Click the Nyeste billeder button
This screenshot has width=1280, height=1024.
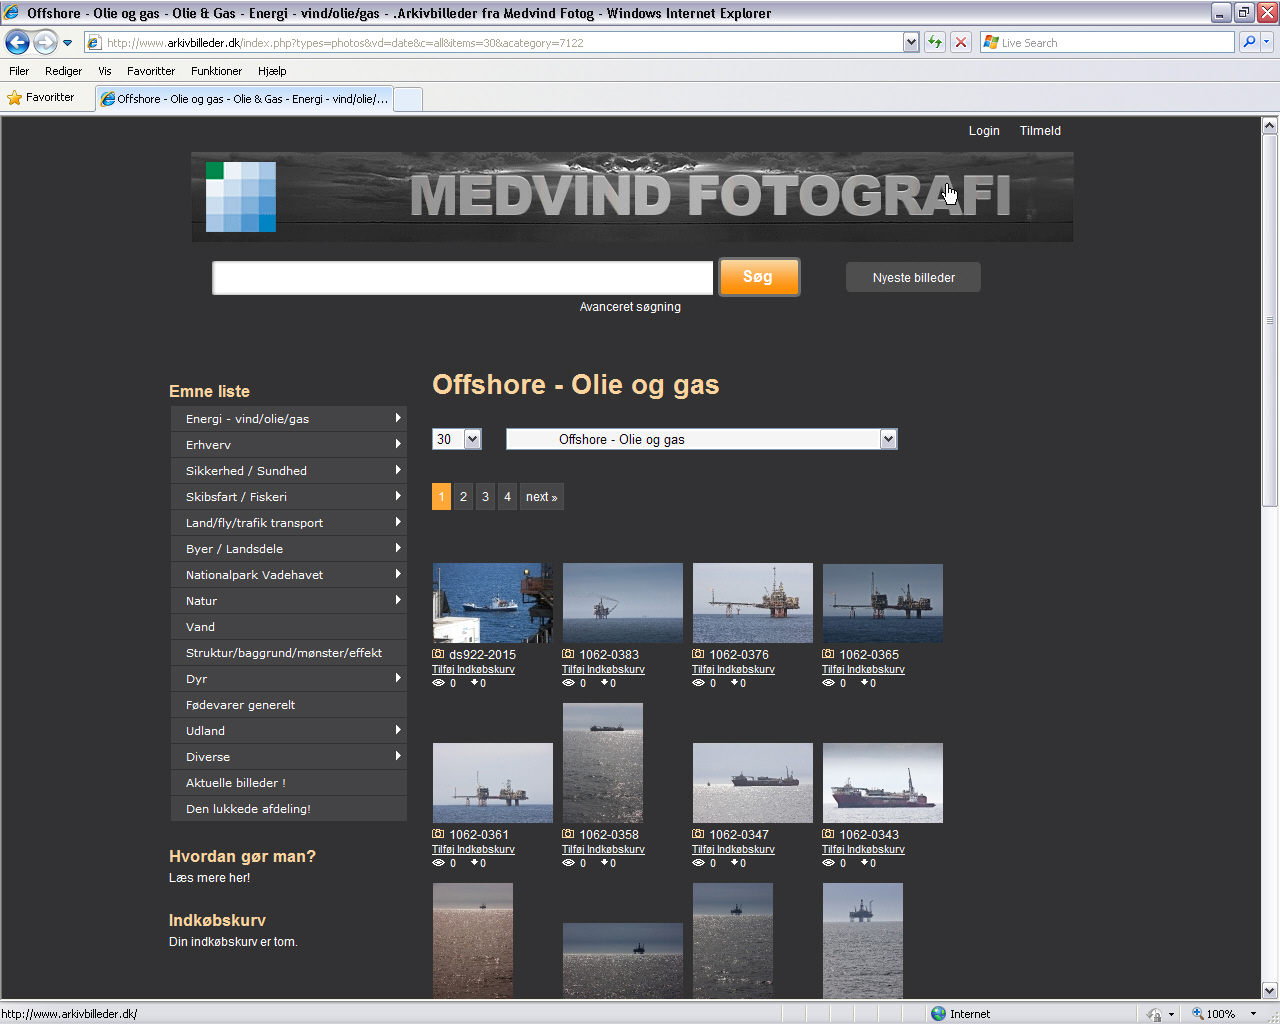(x=913, y=278)
